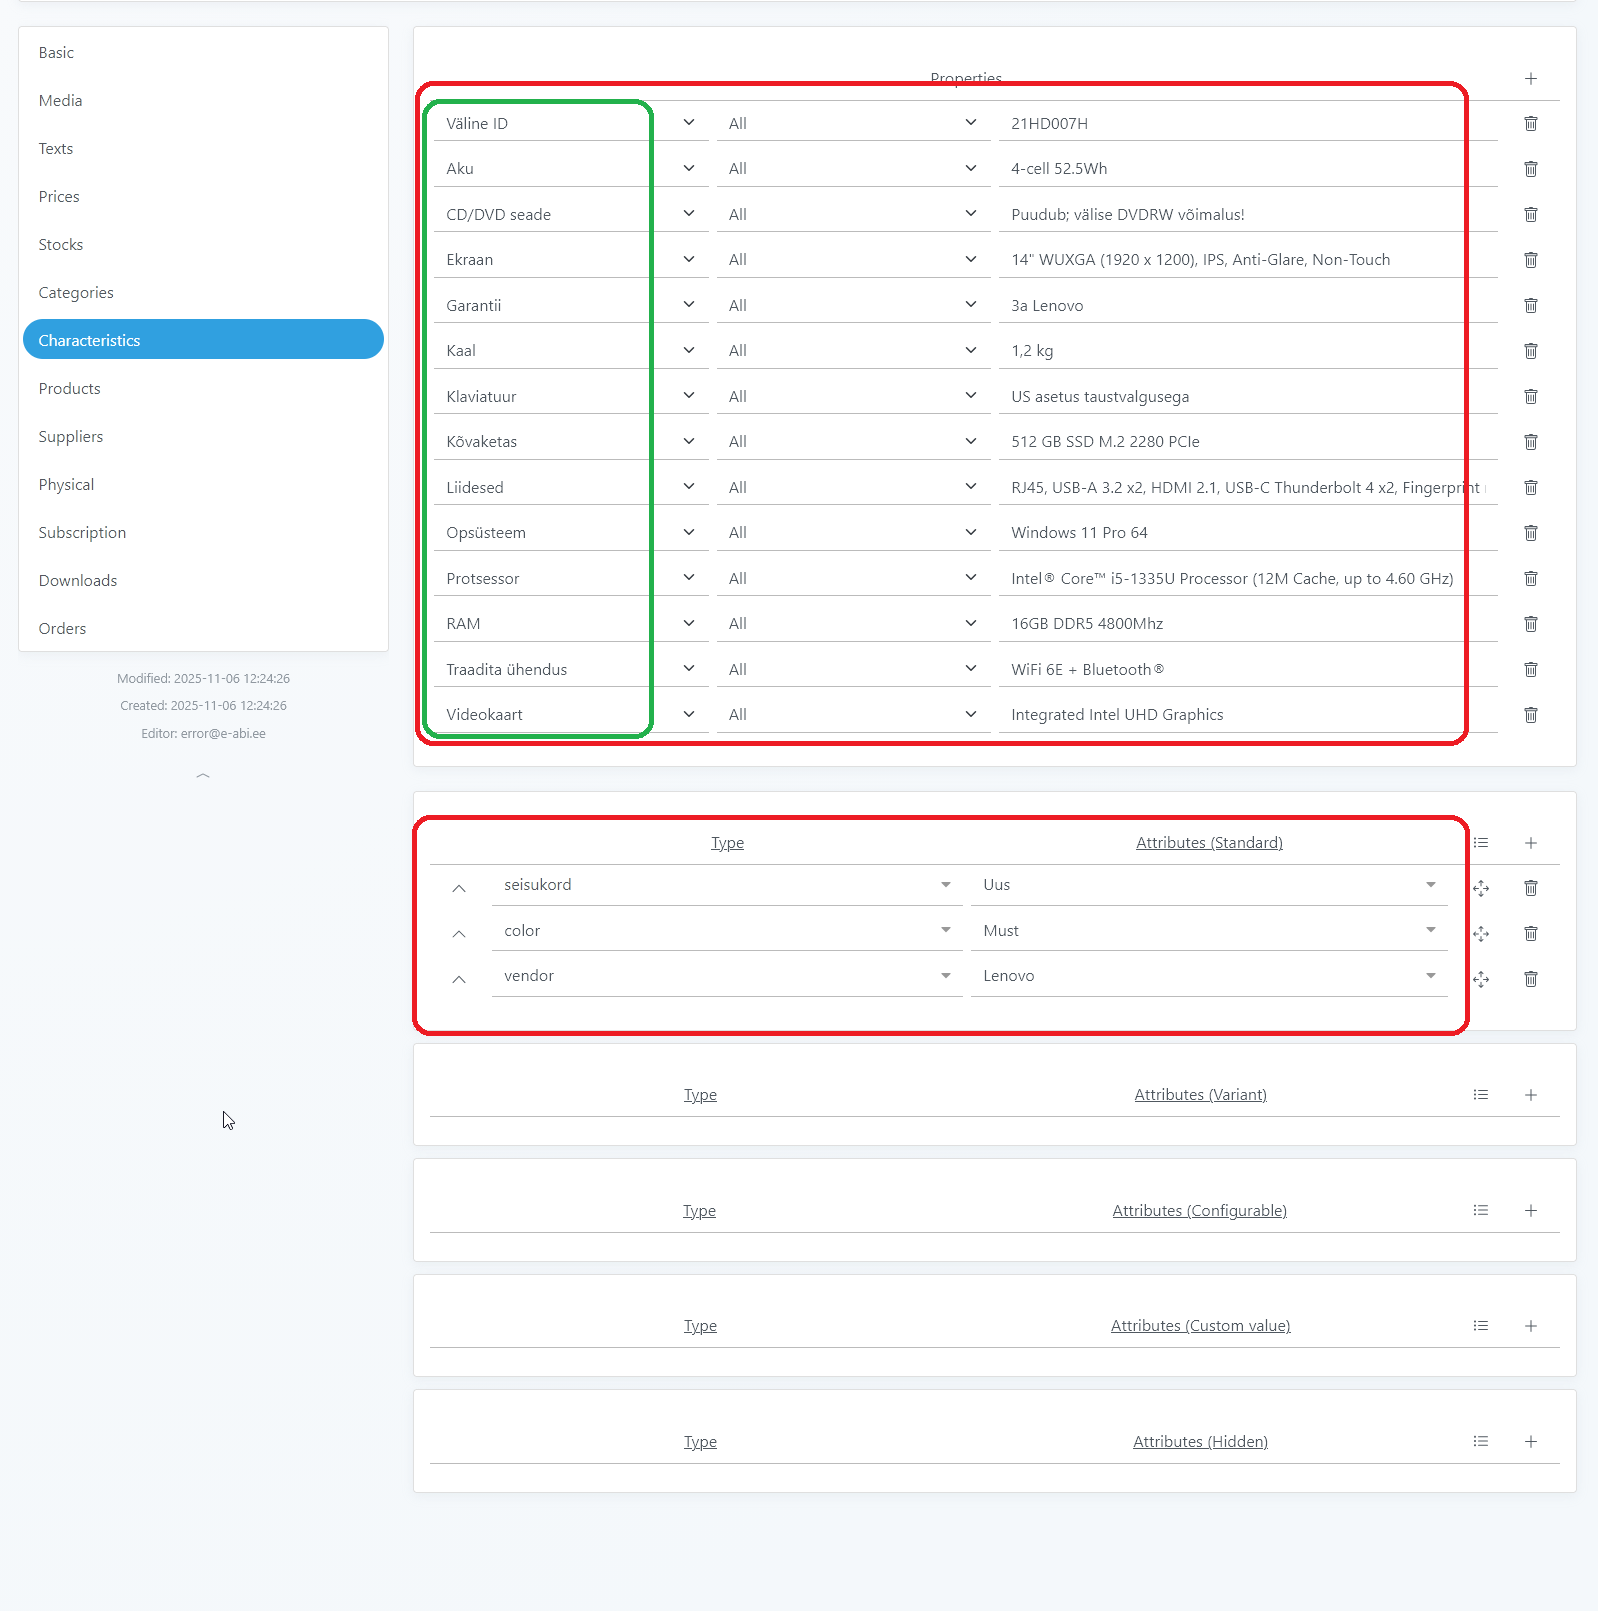Click the Attributes (Custom value) header link
1598x1611 pixels.
(x=1200, y=1326)
